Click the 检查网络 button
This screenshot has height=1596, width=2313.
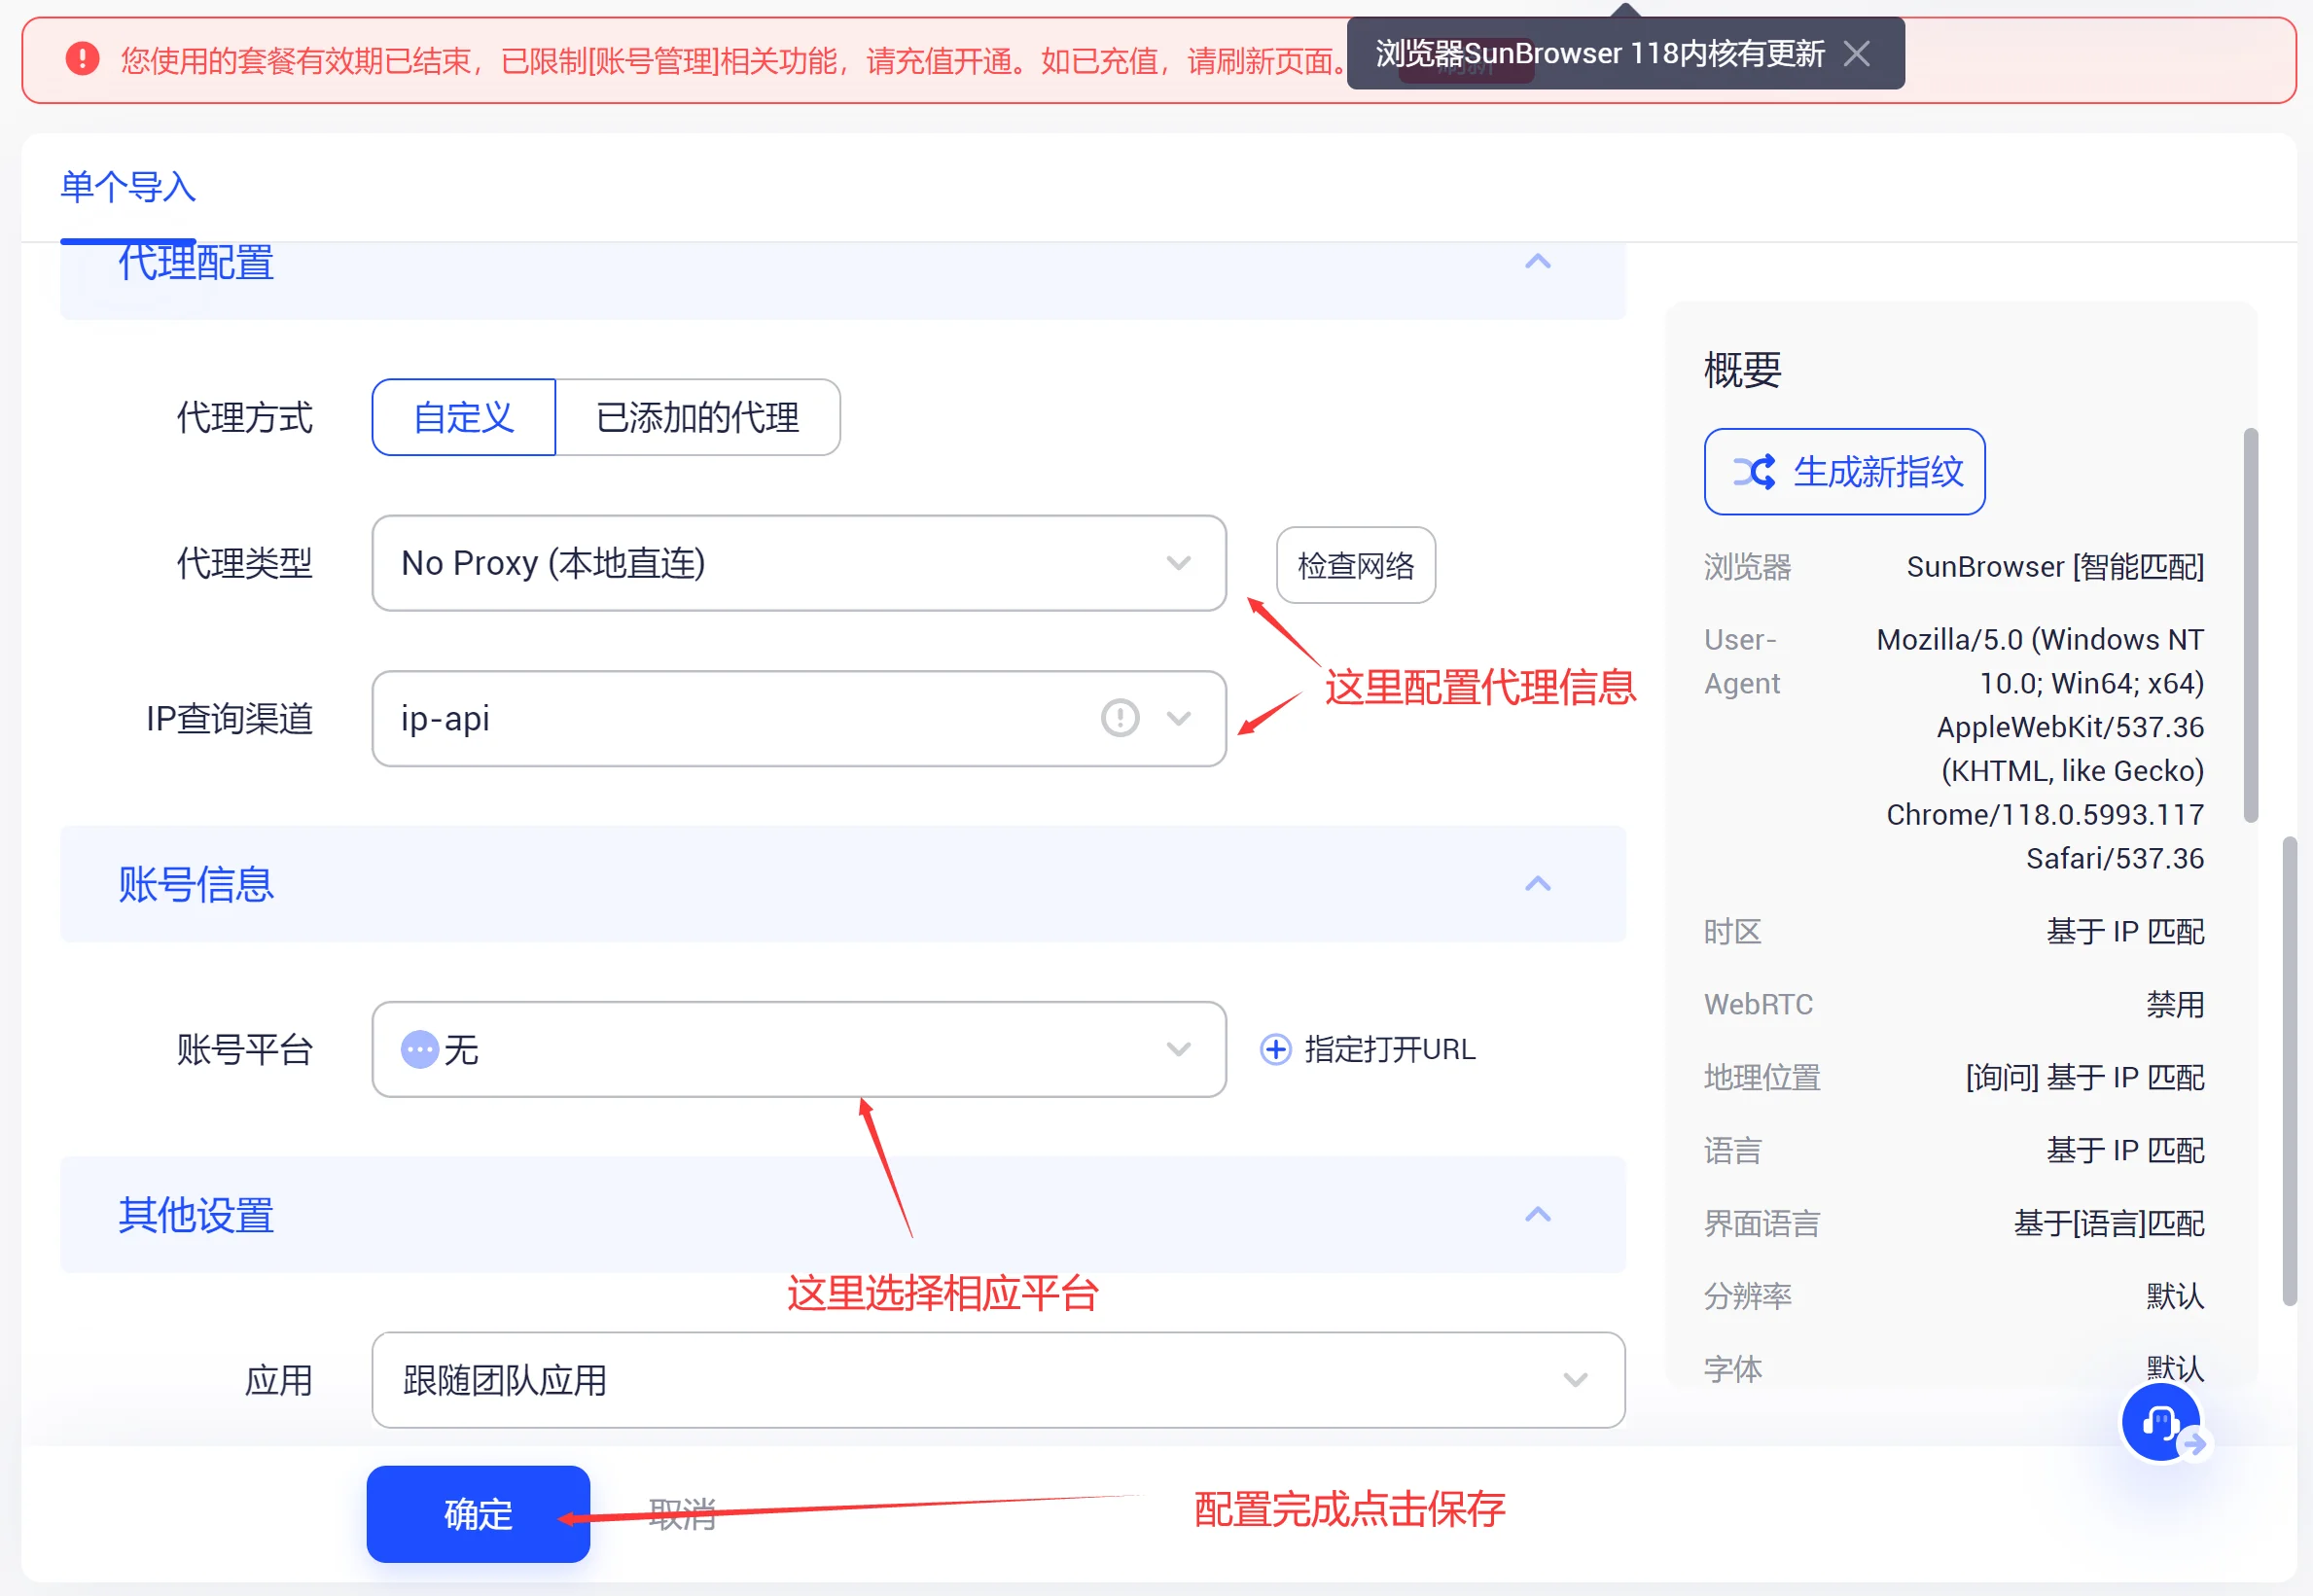point(1356,565)
